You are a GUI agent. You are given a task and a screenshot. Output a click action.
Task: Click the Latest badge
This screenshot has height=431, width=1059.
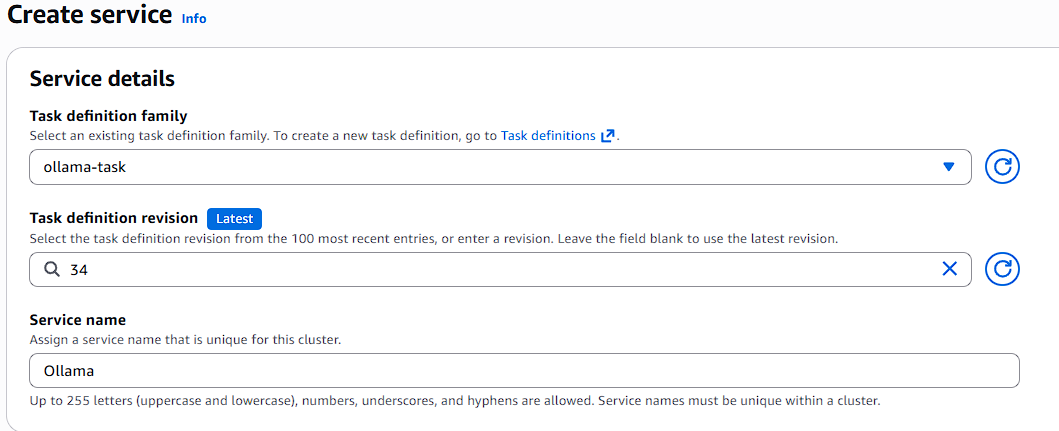(234, 218)
